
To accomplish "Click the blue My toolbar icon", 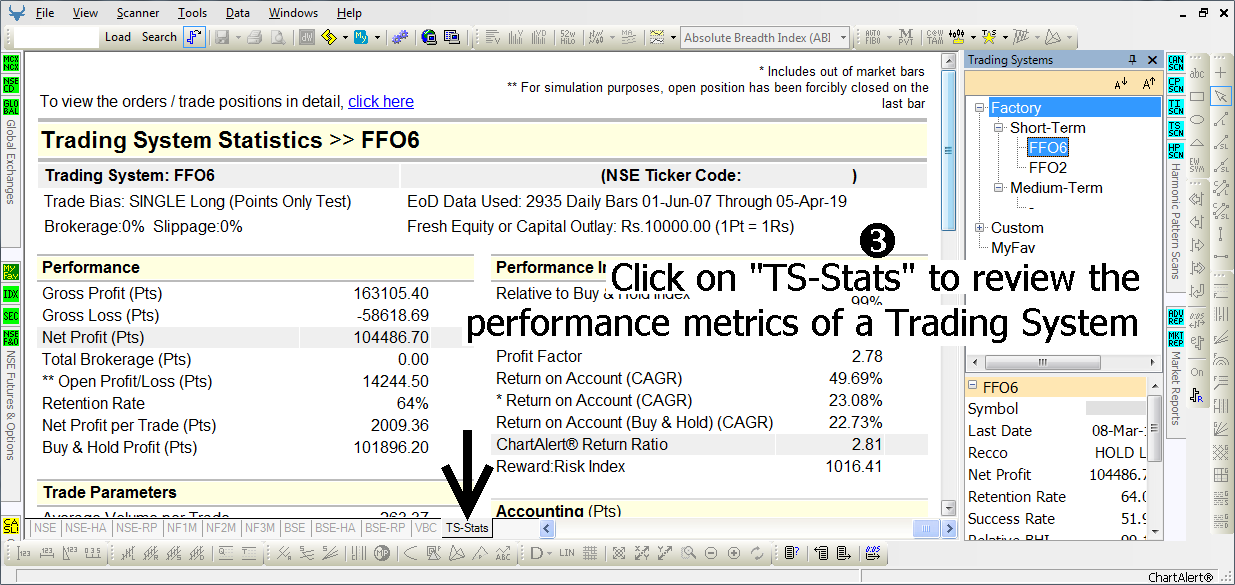I will (361, 37).
